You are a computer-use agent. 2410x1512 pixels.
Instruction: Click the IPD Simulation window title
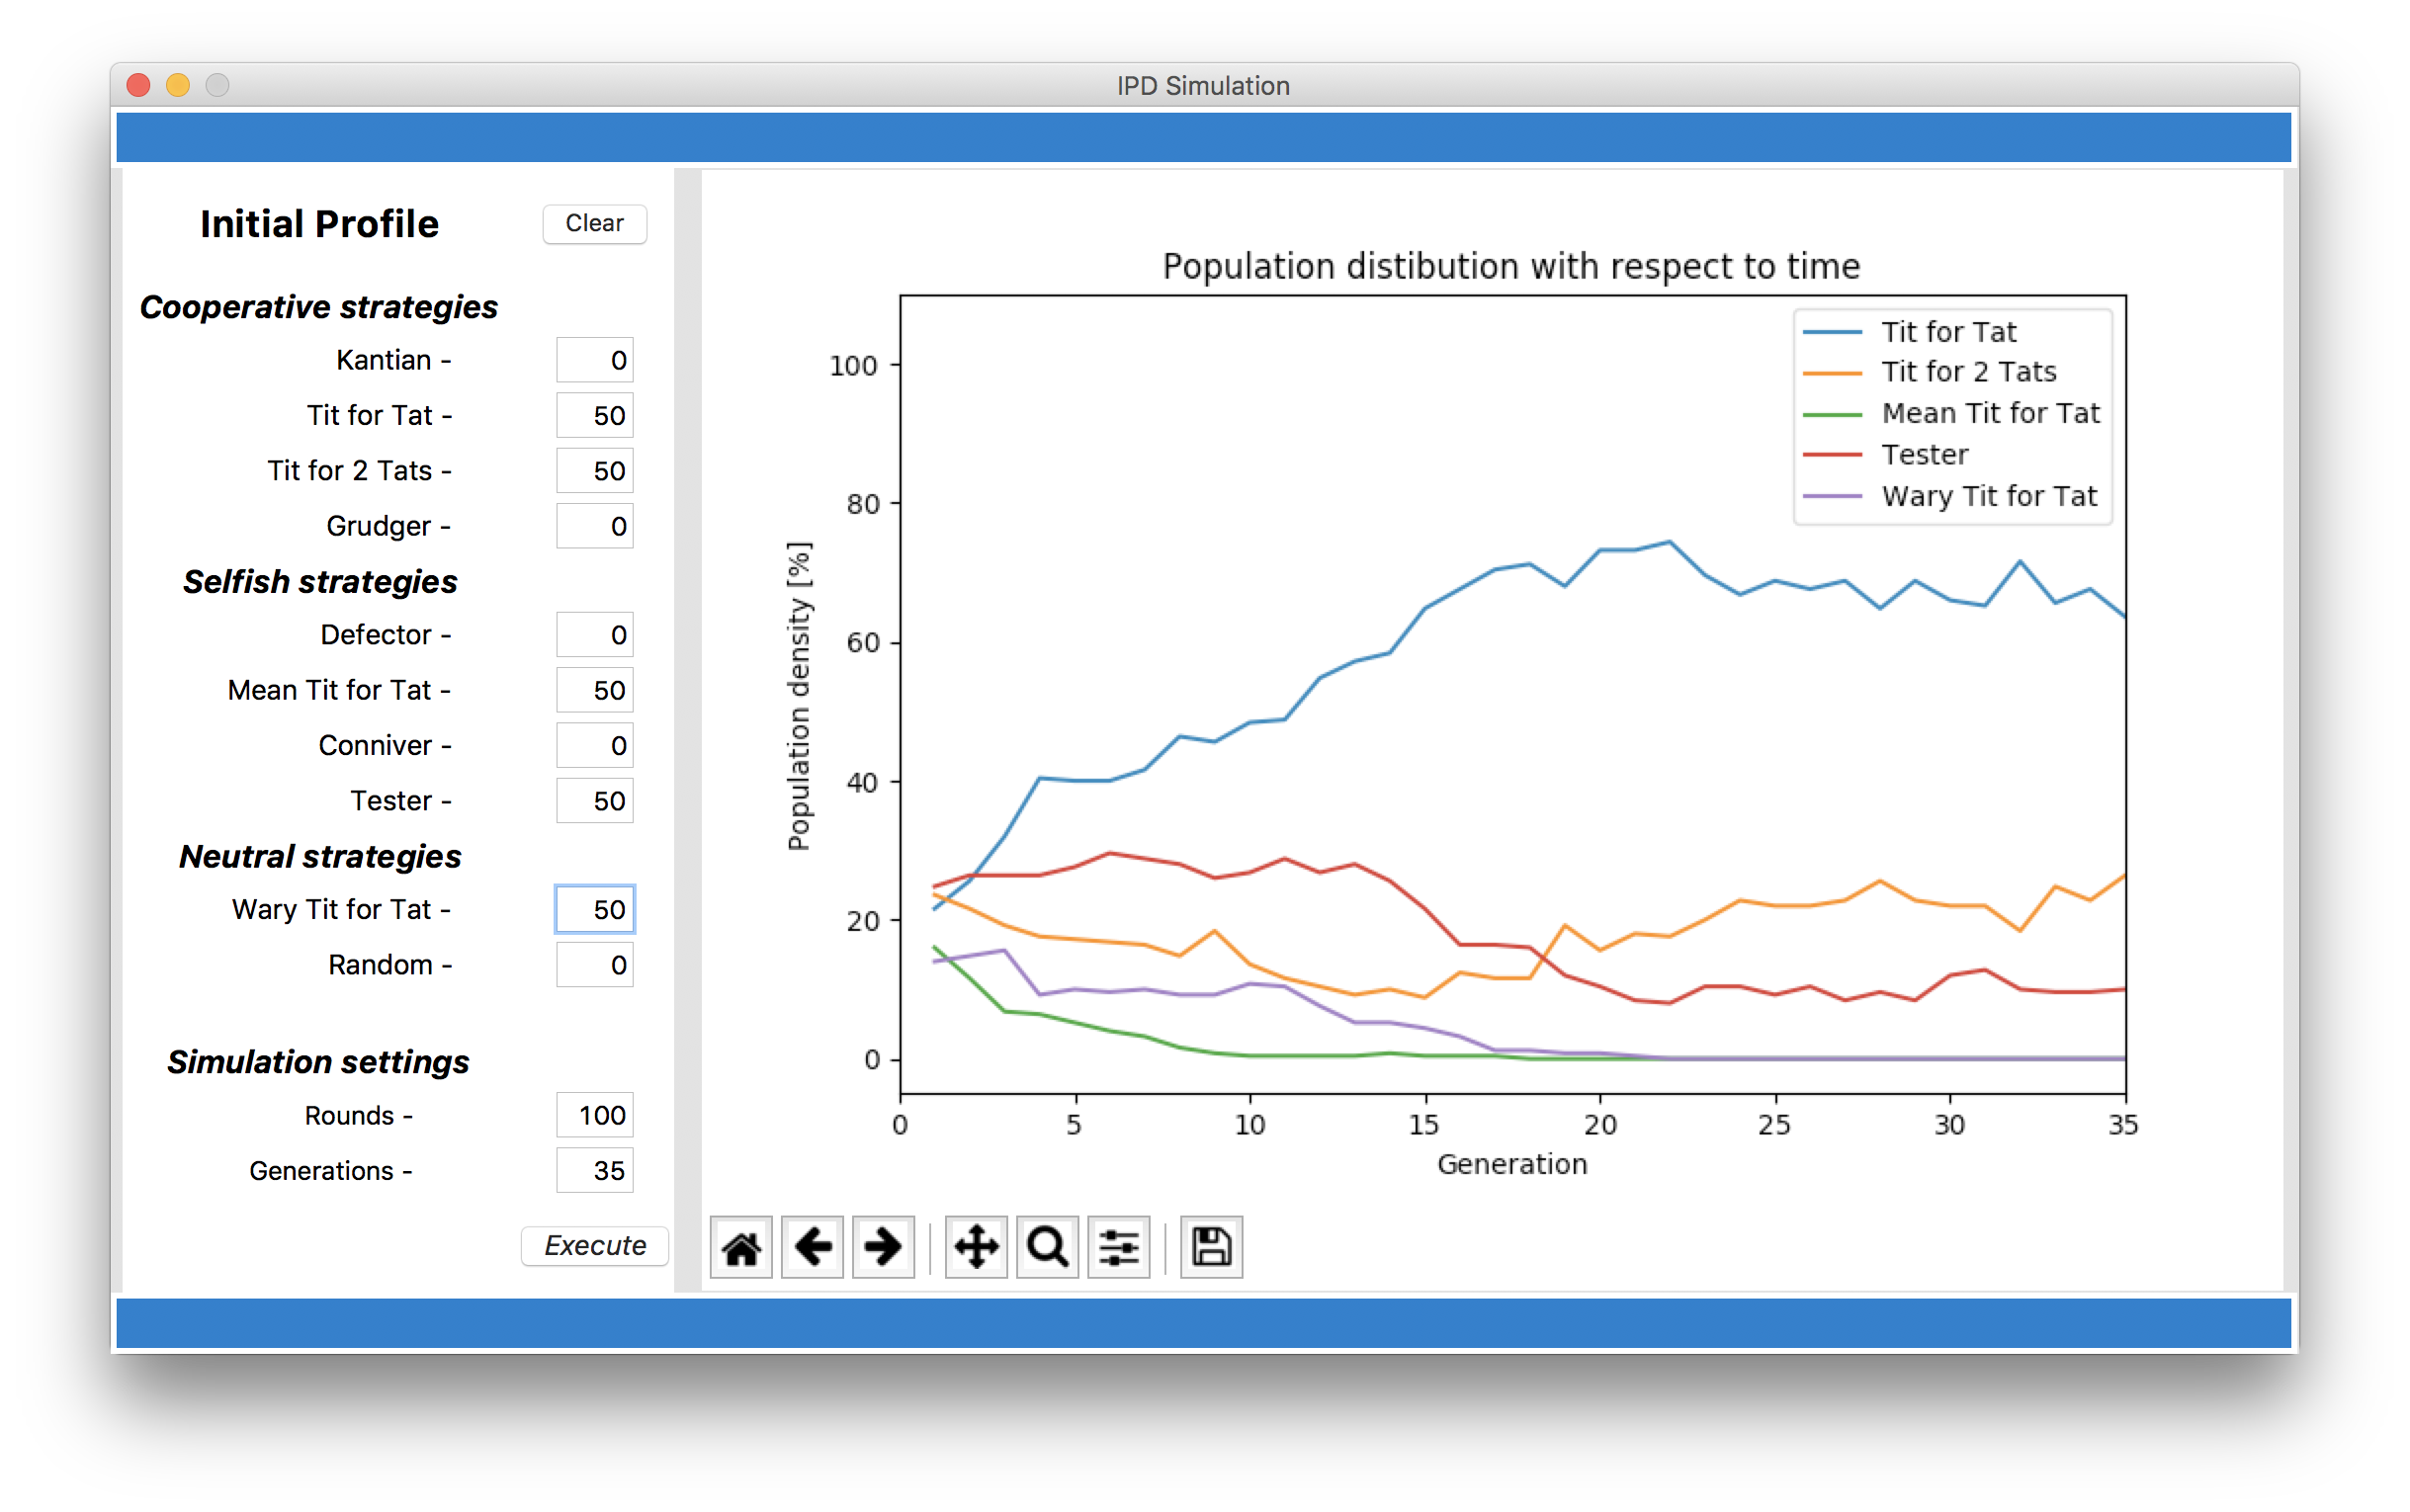1203,86
